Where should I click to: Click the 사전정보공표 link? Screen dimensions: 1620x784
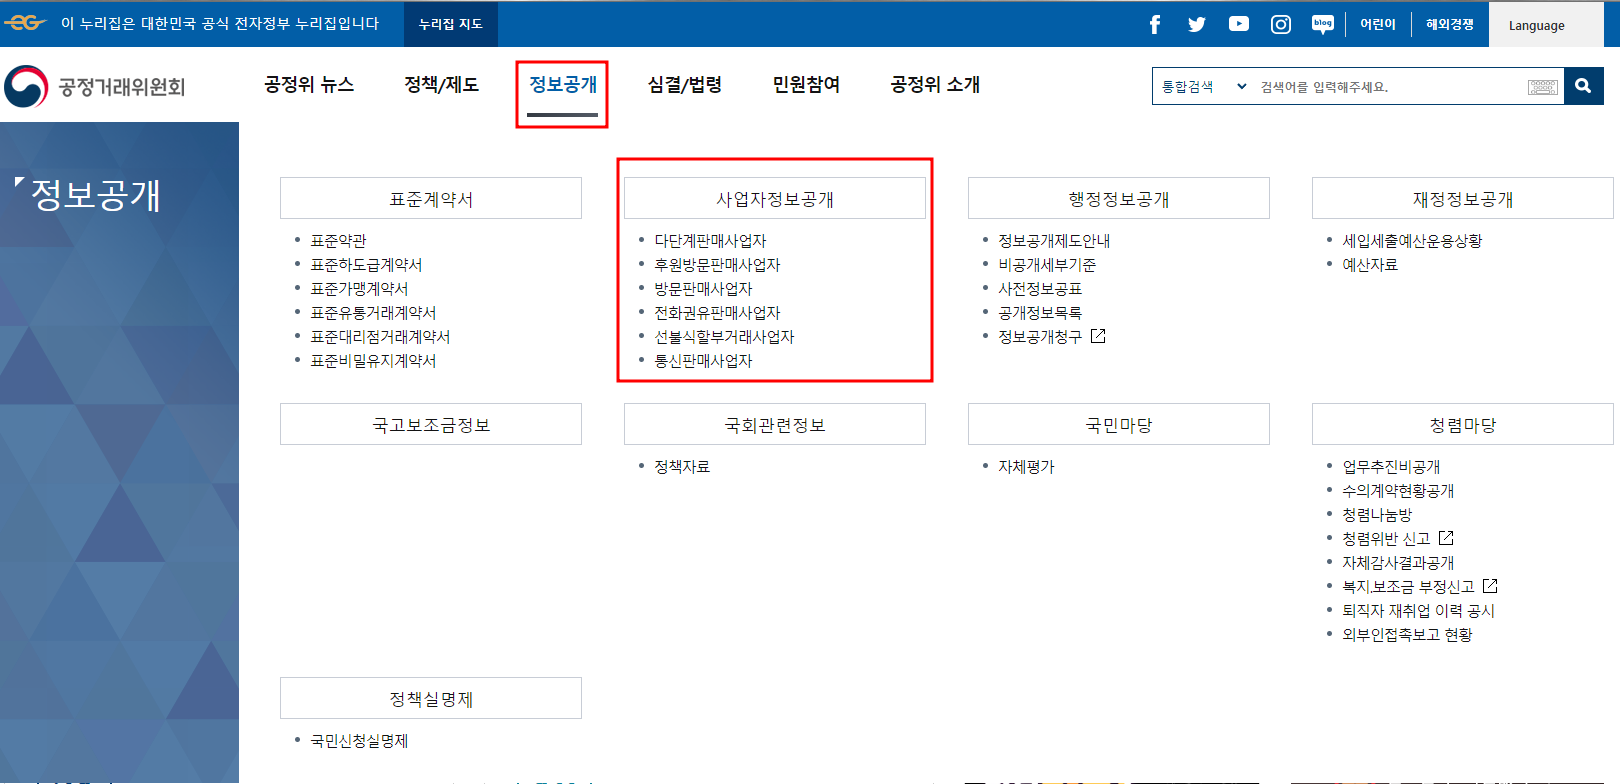pos(1040,289)
